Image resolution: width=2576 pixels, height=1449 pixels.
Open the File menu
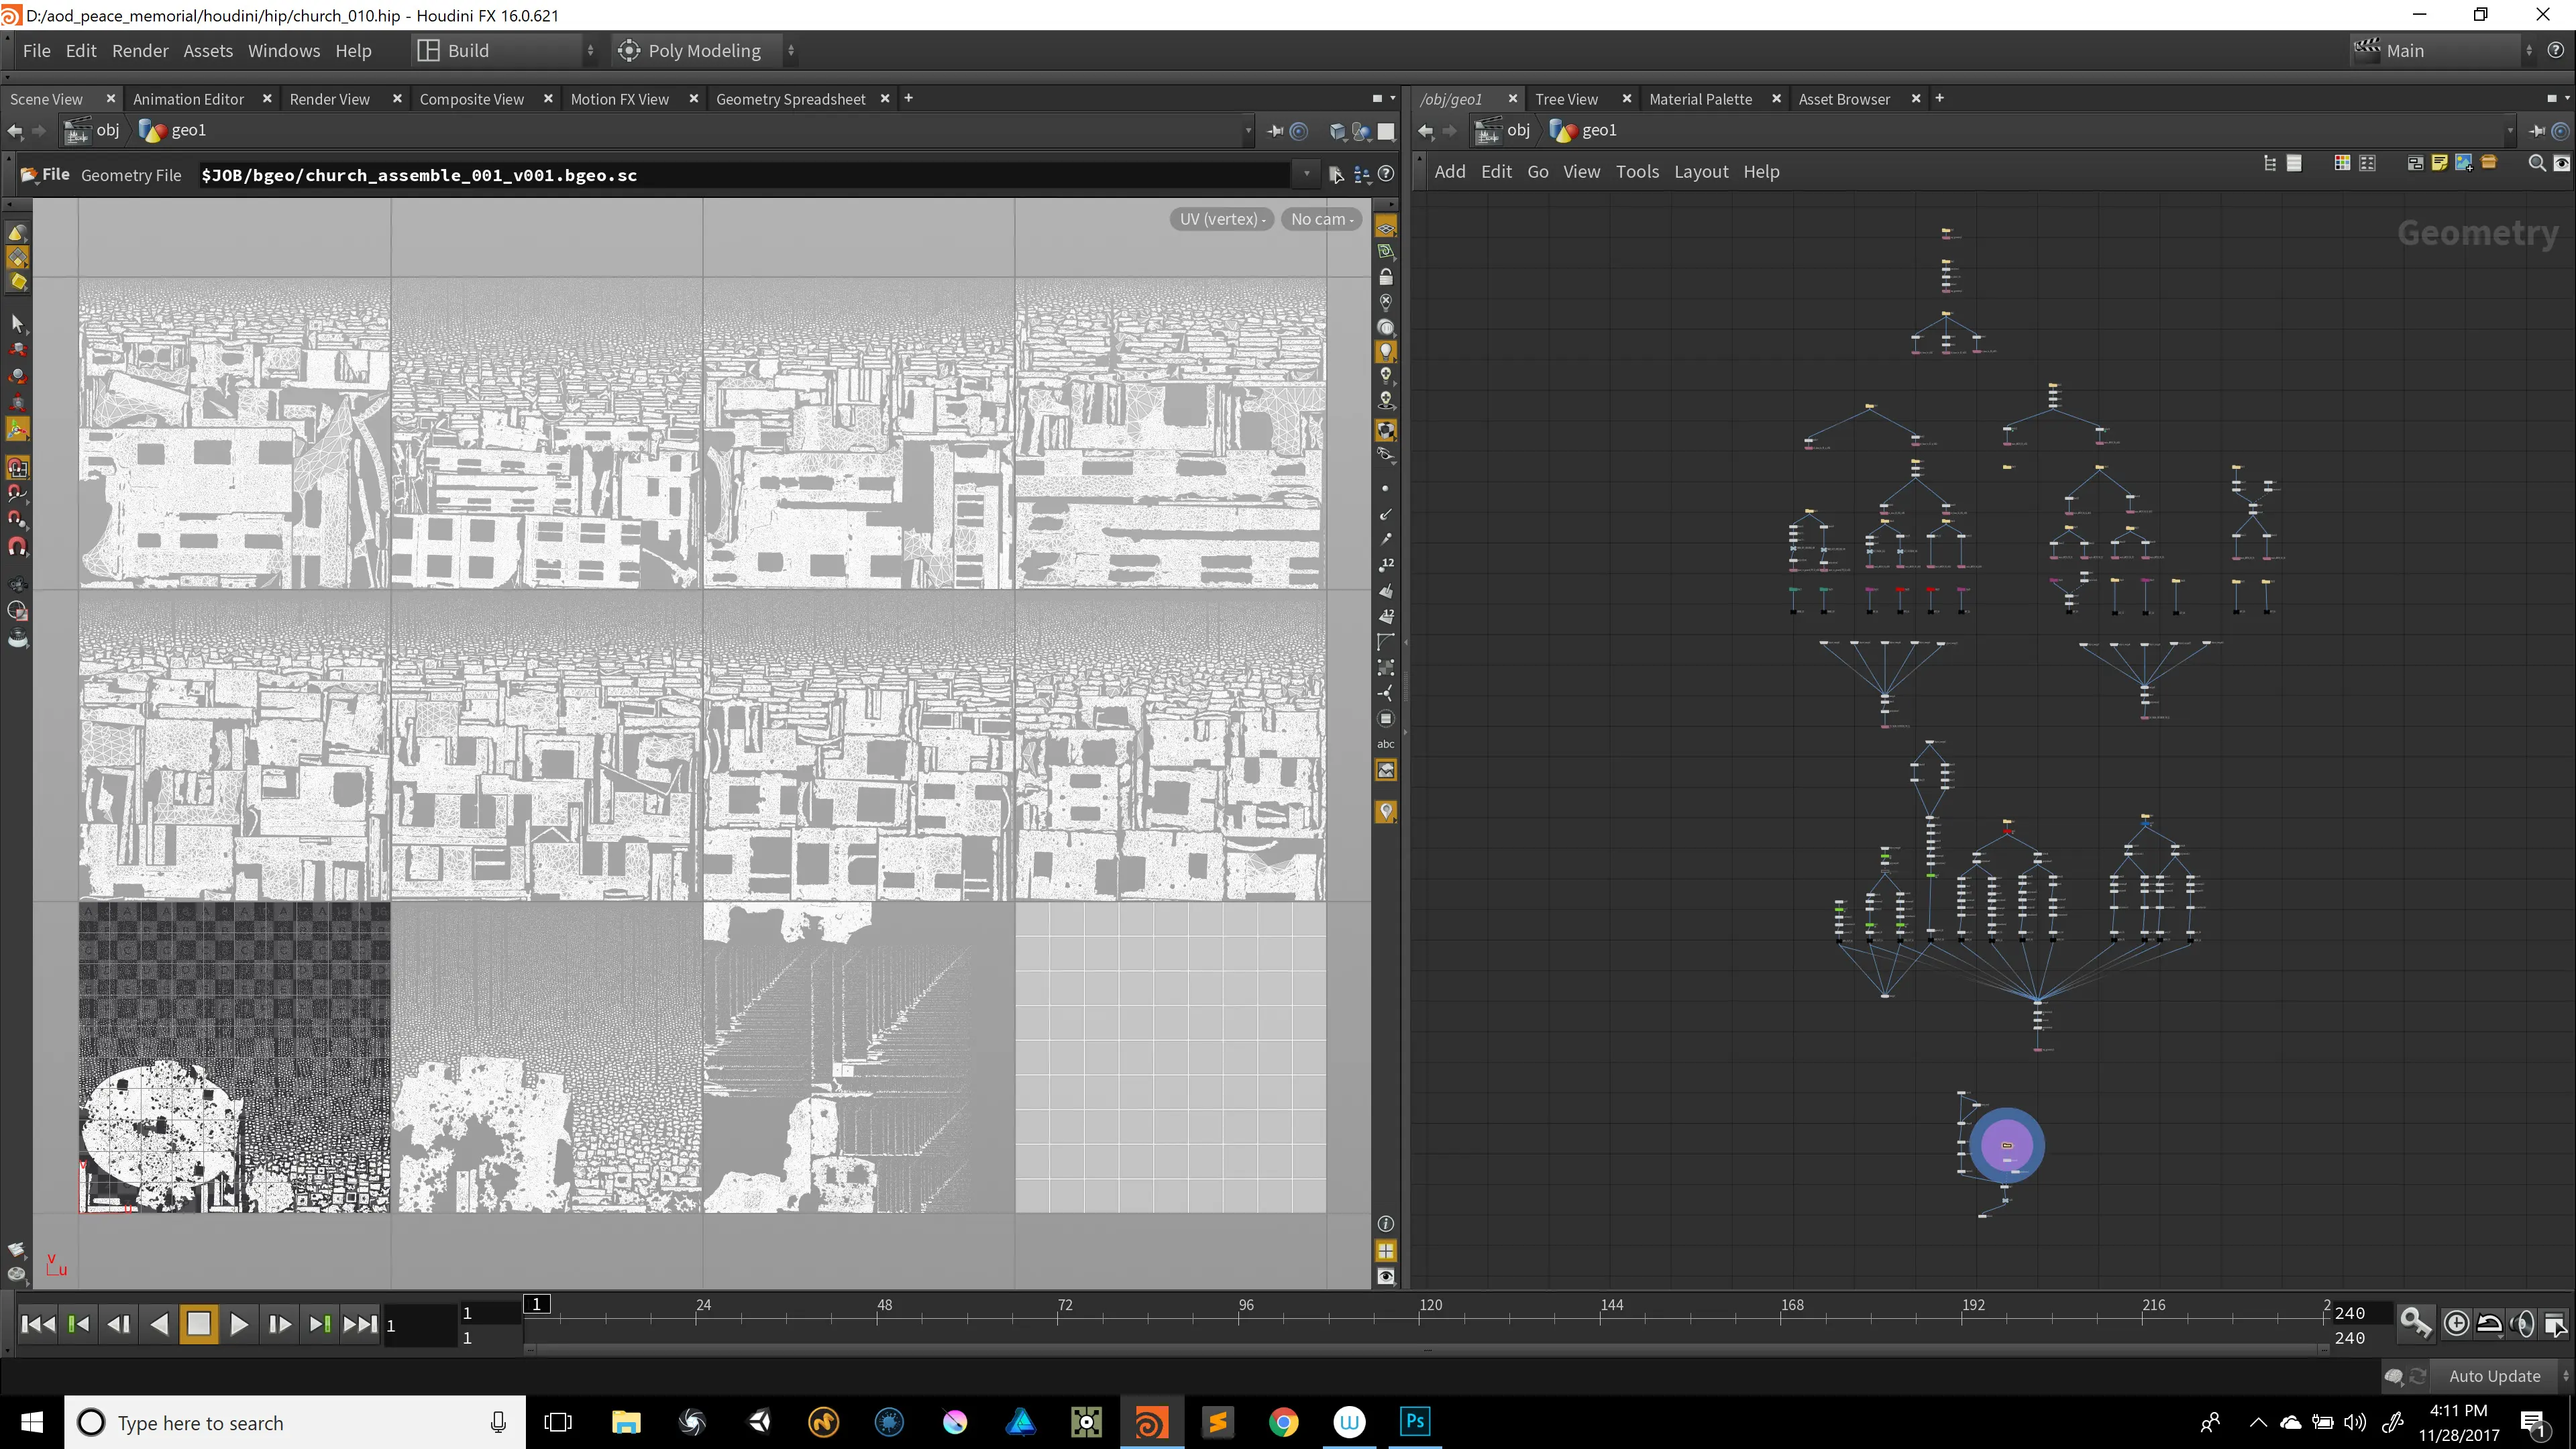pos(36,50)
